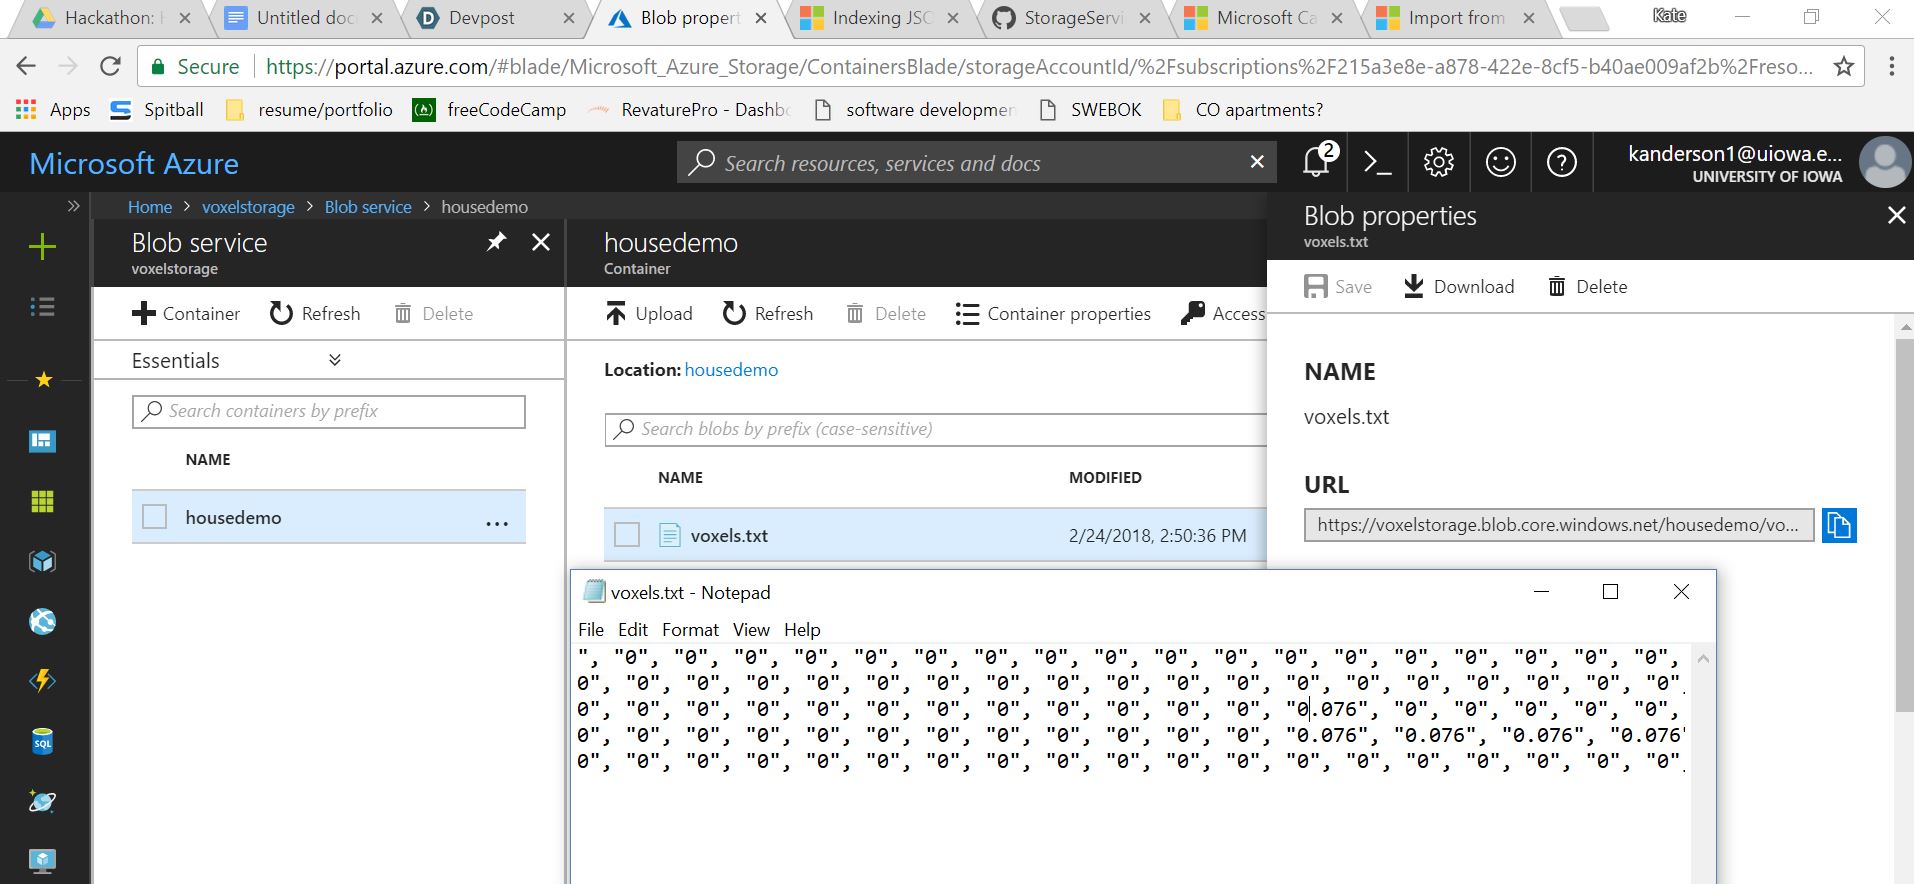
Task: Go to Home breadcrumb
Action: (x=150, y=207)
